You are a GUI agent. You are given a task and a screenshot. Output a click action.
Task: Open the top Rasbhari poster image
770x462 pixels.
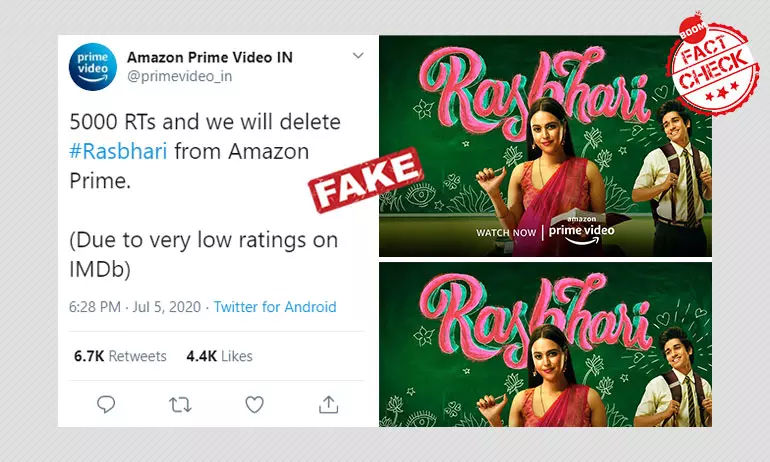(545, 146)
